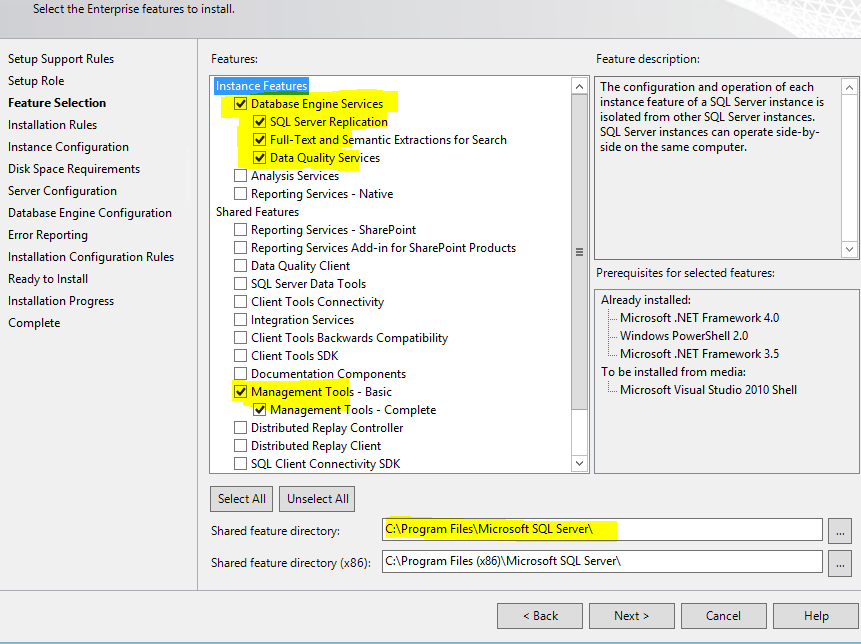Select Database Engine Configuration step
Viewport: 861px width, 644px height.
pyautogui.click(x=90, y=212)
